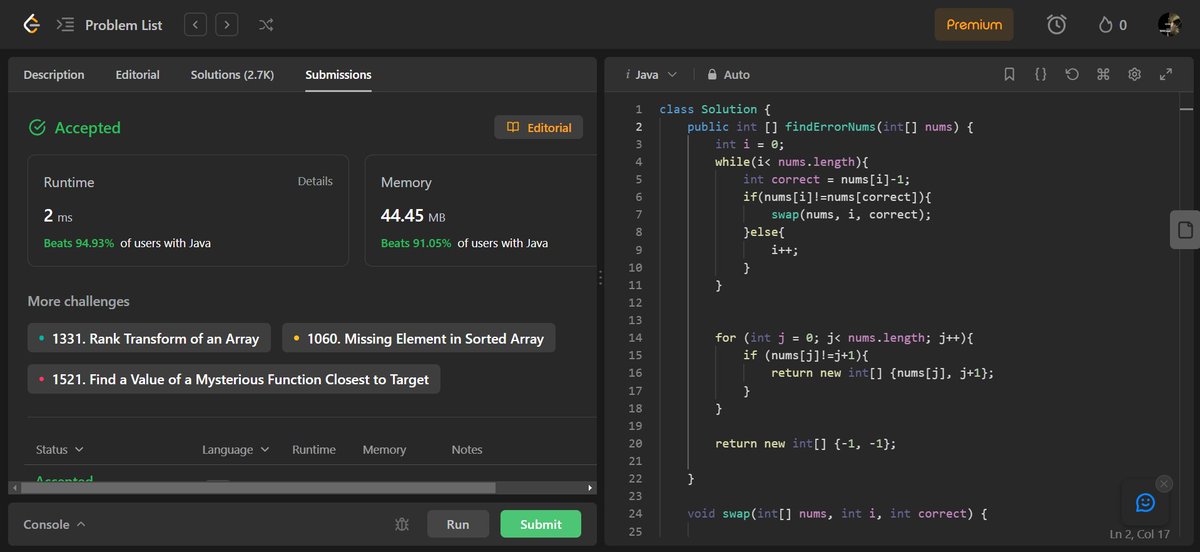1200x552 pixels.
Task: Click the Notes column header
Action: tap(467, 450)
